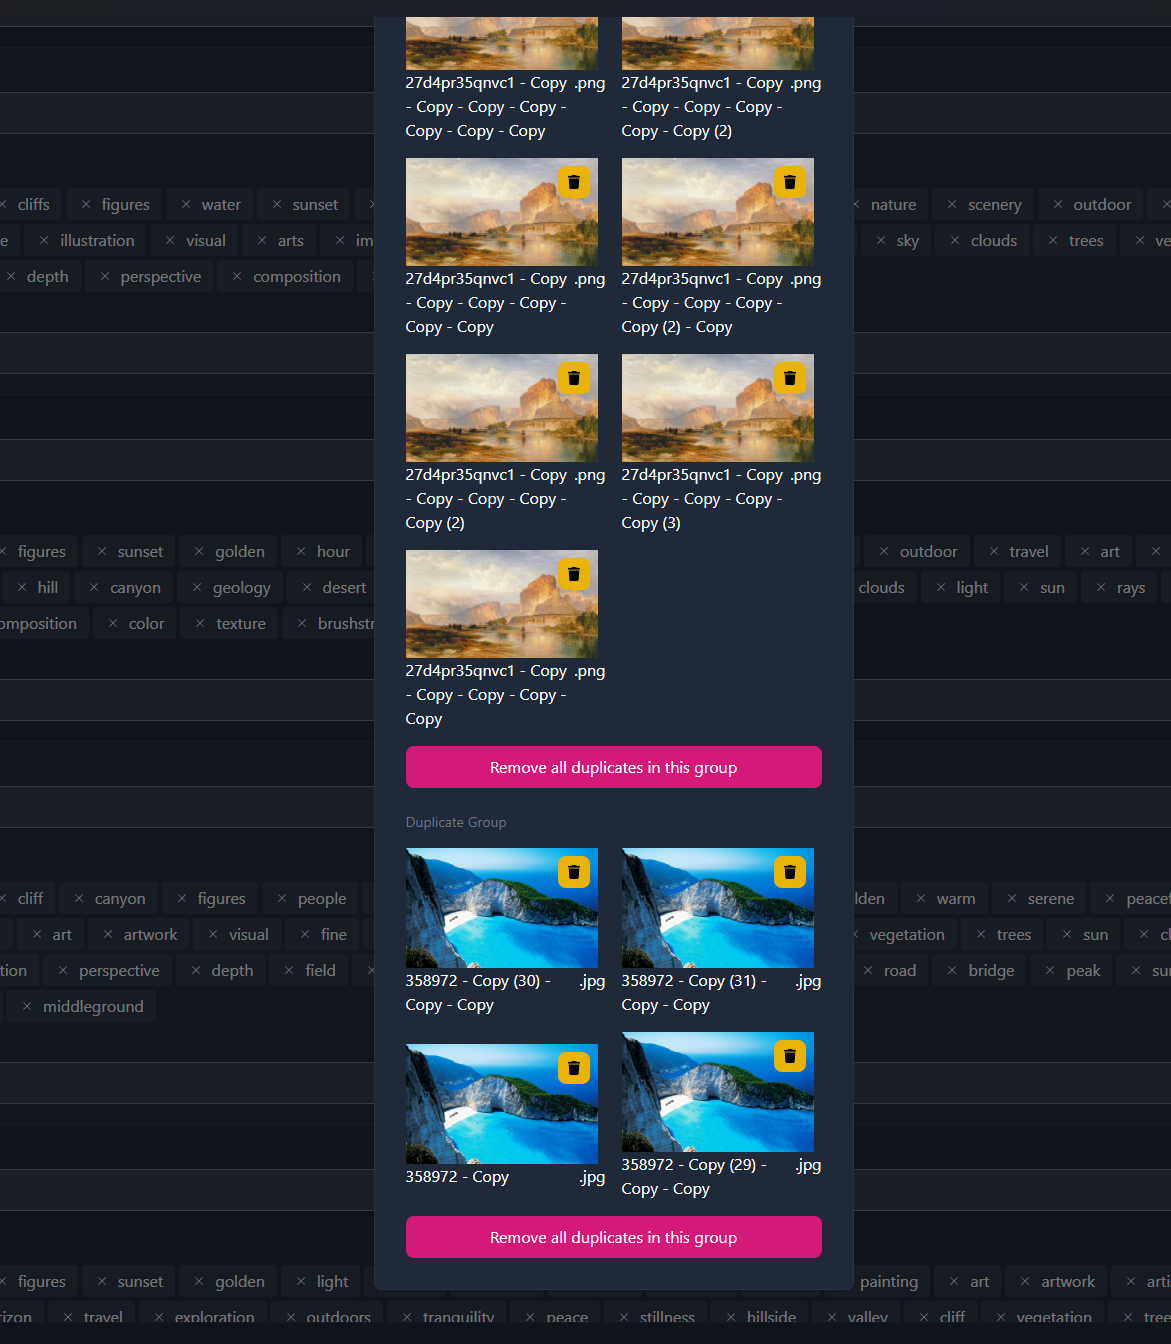Remove the 'cliffs' tag with its × icon

coord(3,205)
